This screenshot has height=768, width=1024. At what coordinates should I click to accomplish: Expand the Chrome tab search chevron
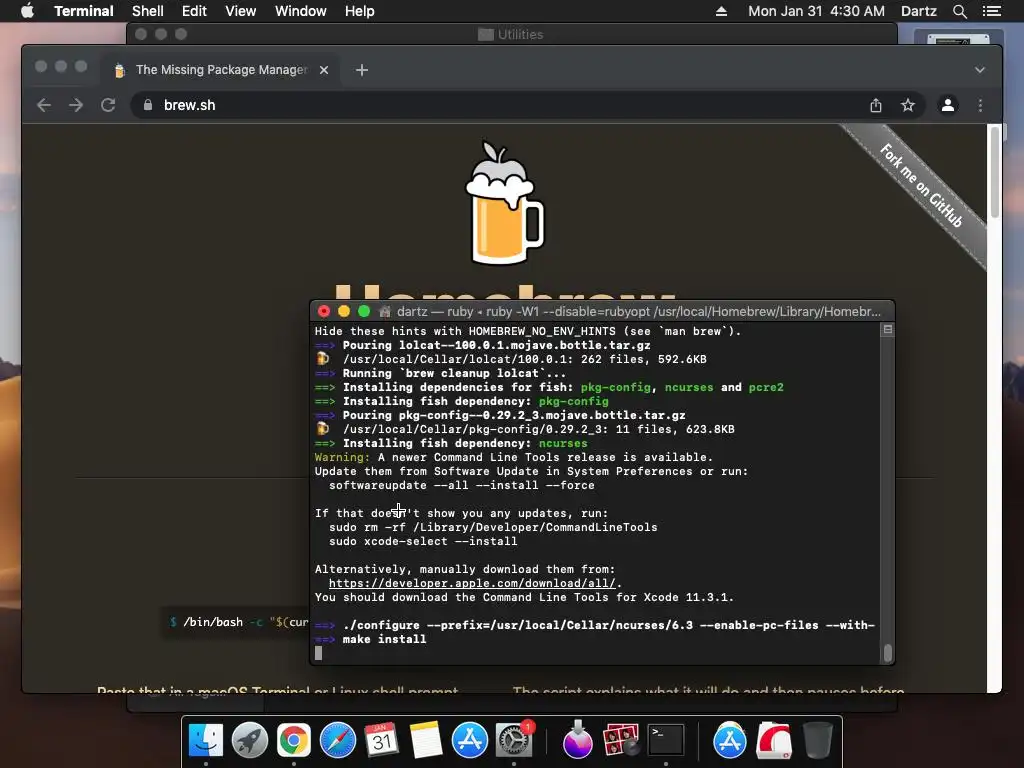pos(980,70)
